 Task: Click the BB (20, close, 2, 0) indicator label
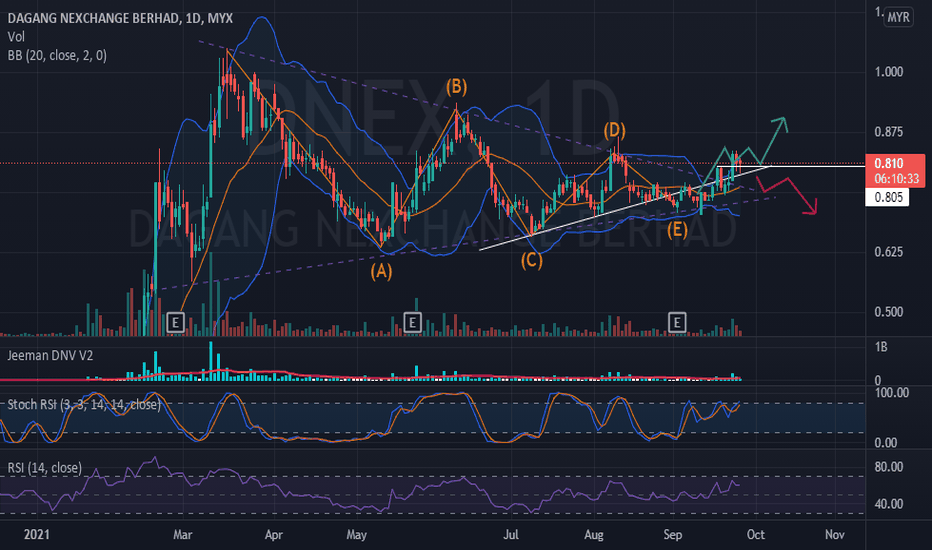[57, 56]
